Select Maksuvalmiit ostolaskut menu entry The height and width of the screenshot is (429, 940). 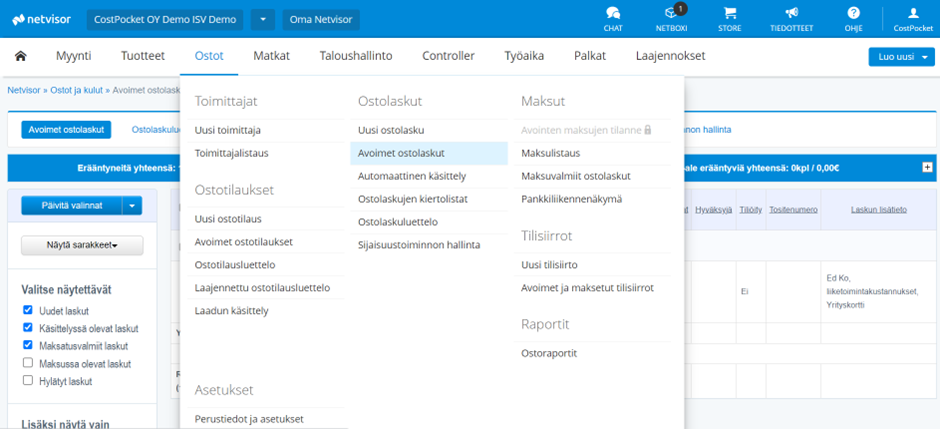576,176
